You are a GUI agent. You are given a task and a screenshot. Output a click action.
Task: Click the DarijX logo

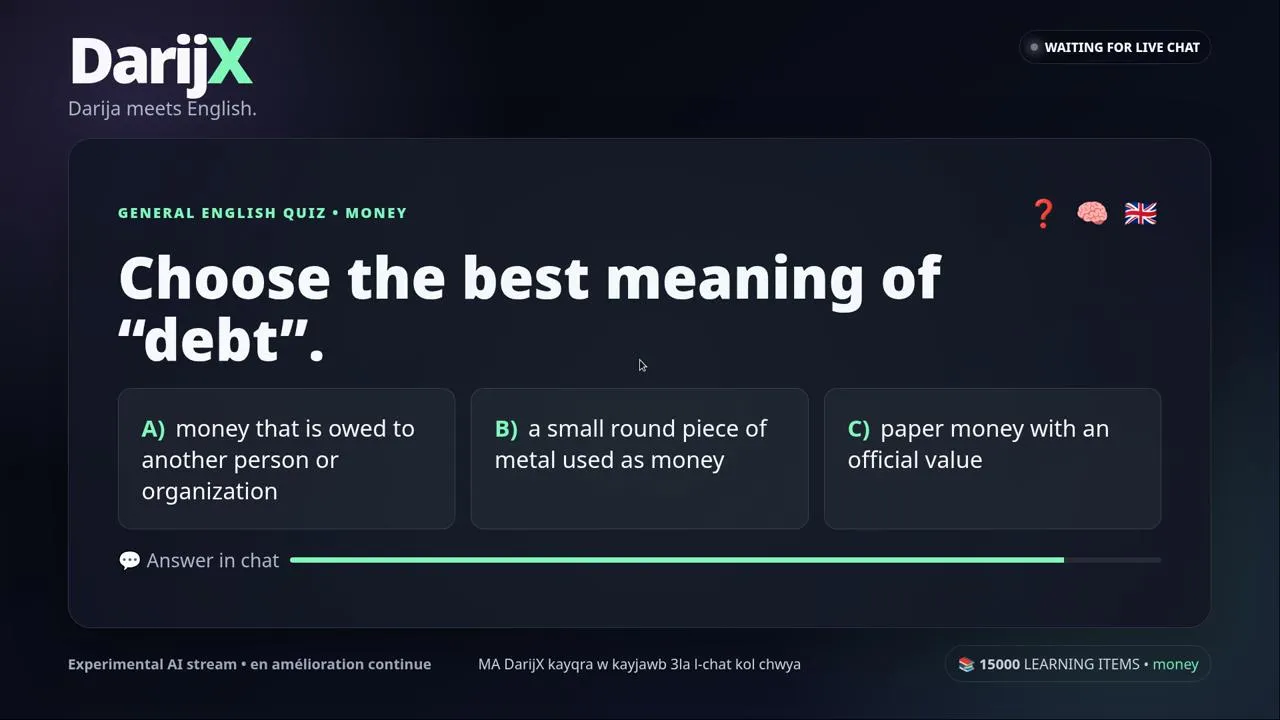pos(161,61)
